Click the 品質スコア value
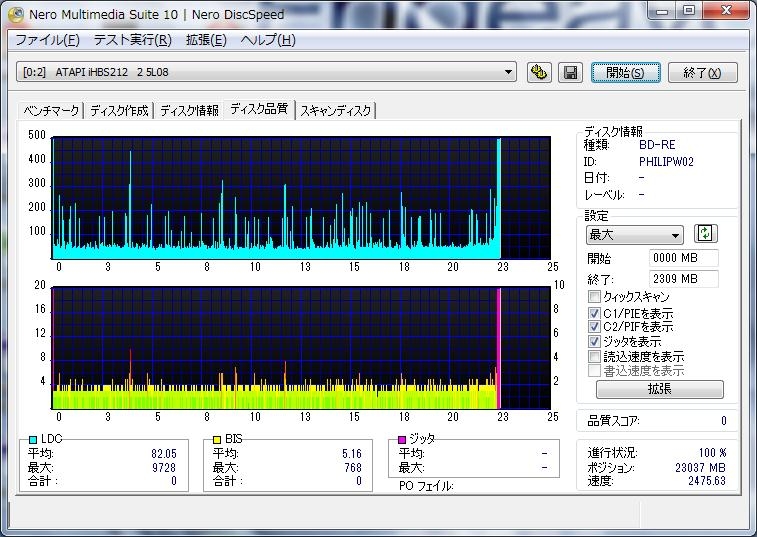 click(724, 421)
